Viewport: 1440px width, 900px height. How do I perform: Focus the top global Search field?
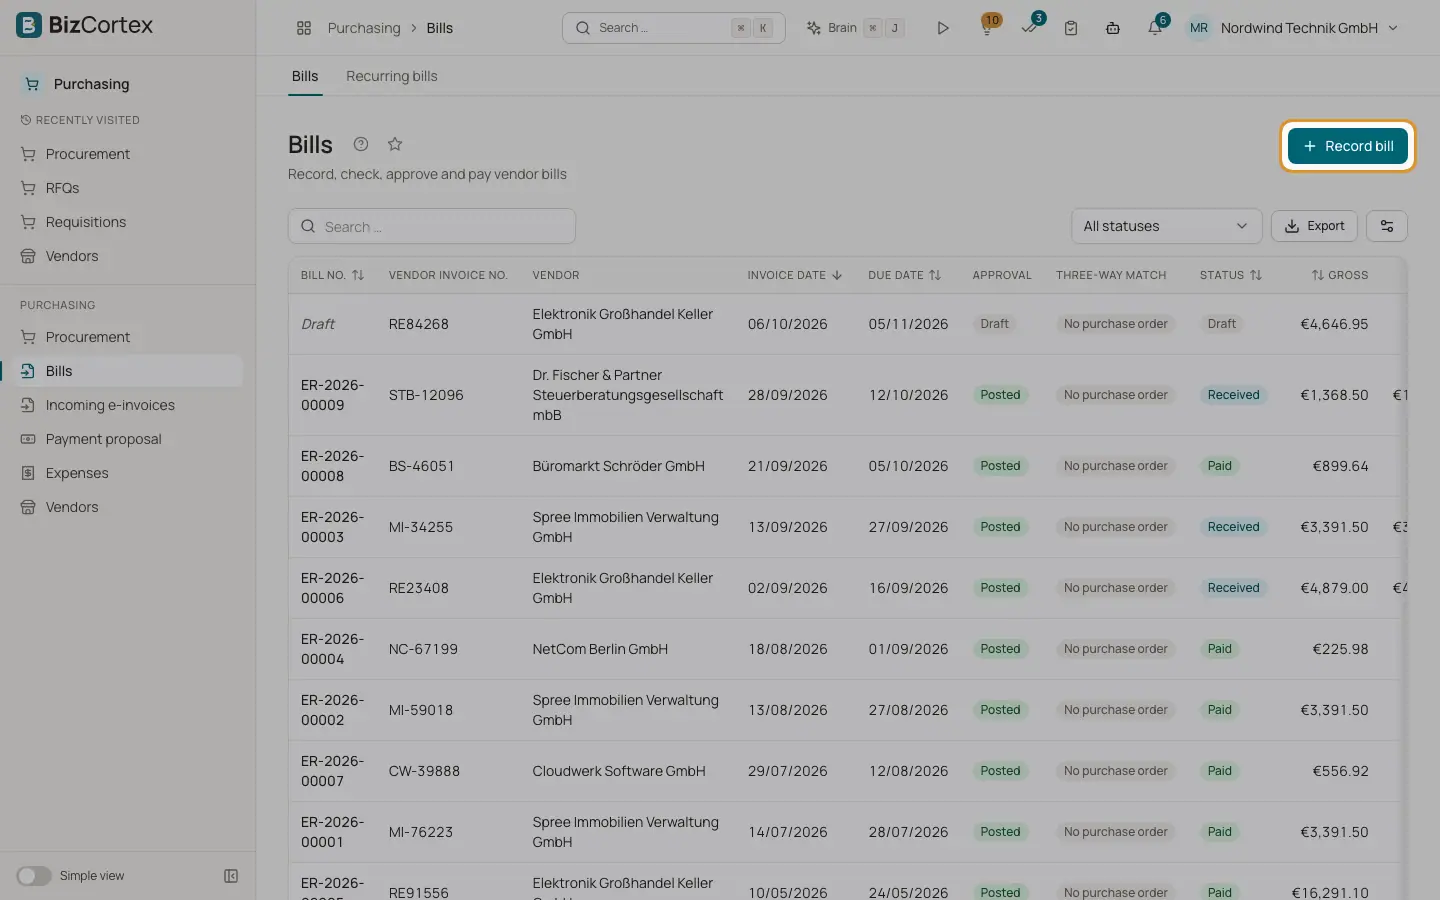point(673,28)
